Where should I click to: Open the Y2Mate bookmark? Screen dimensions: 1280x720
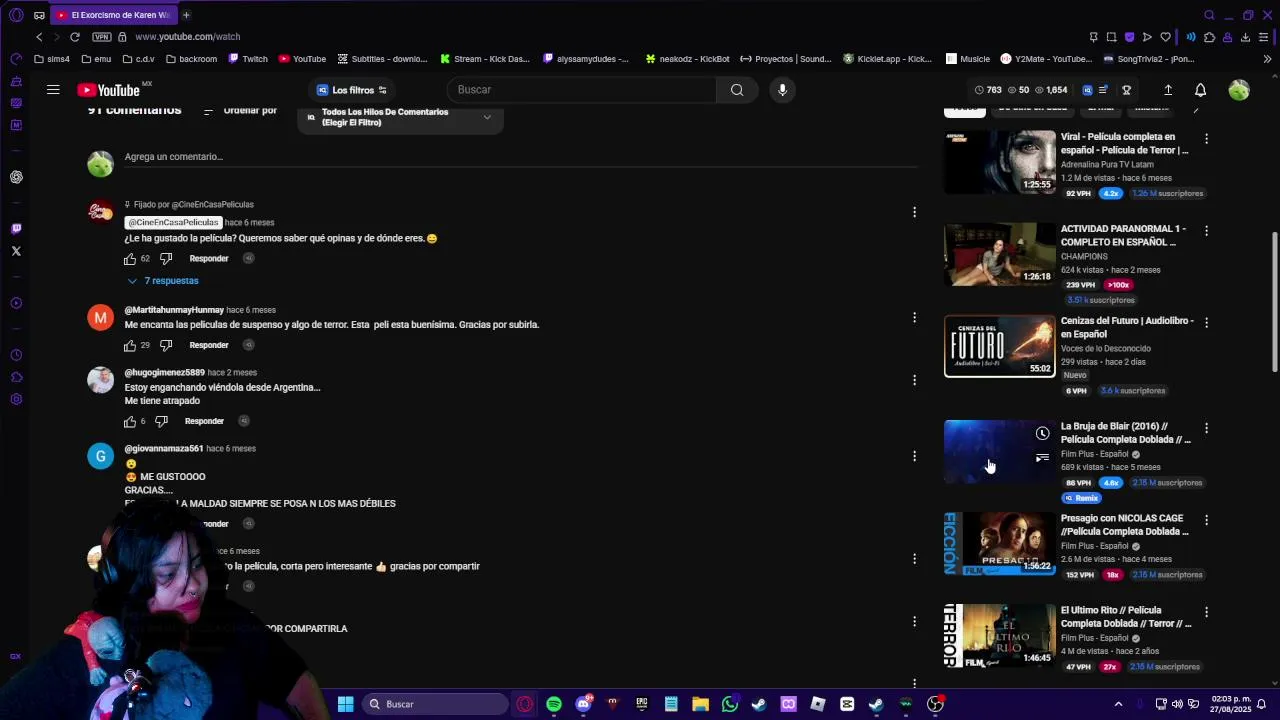pyautogui.click(x=1046, y=59)
